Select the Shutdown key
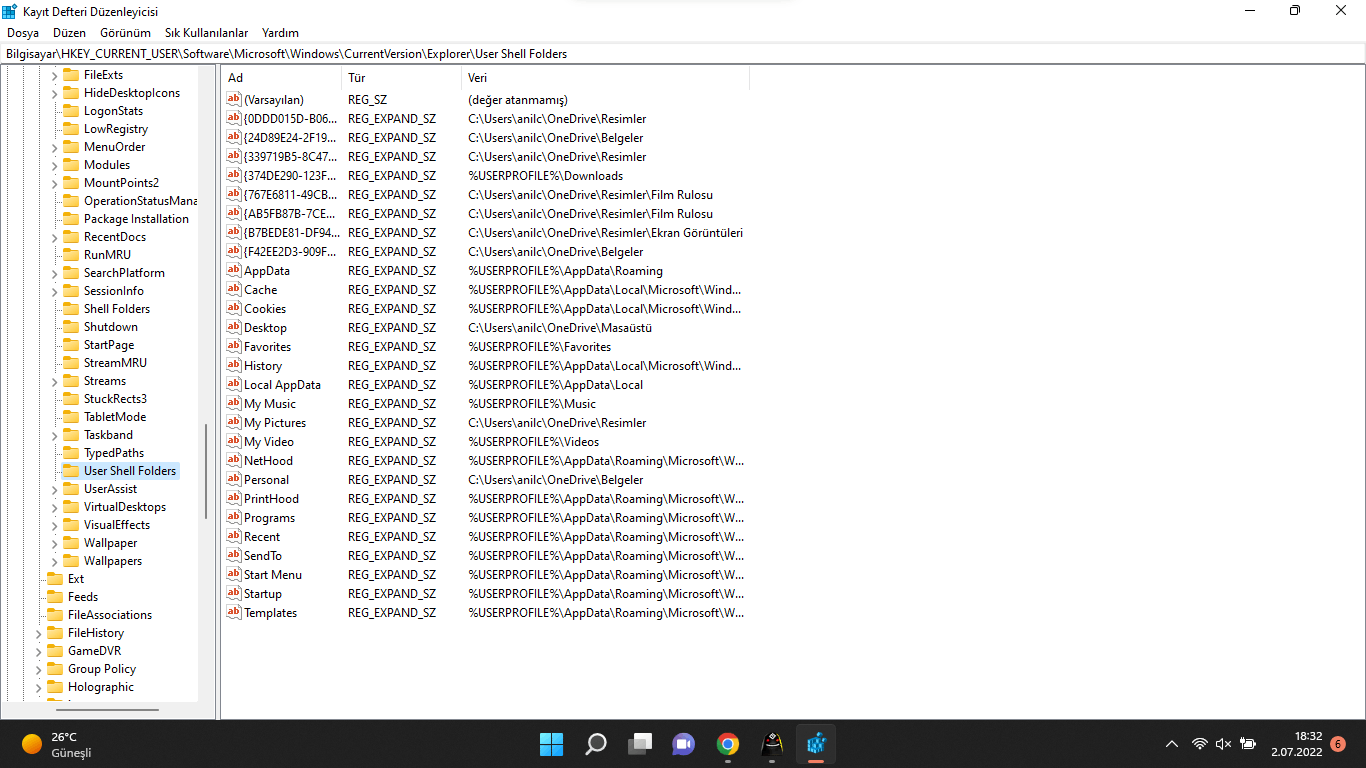The image size is (1366, 768). [111, 327]
